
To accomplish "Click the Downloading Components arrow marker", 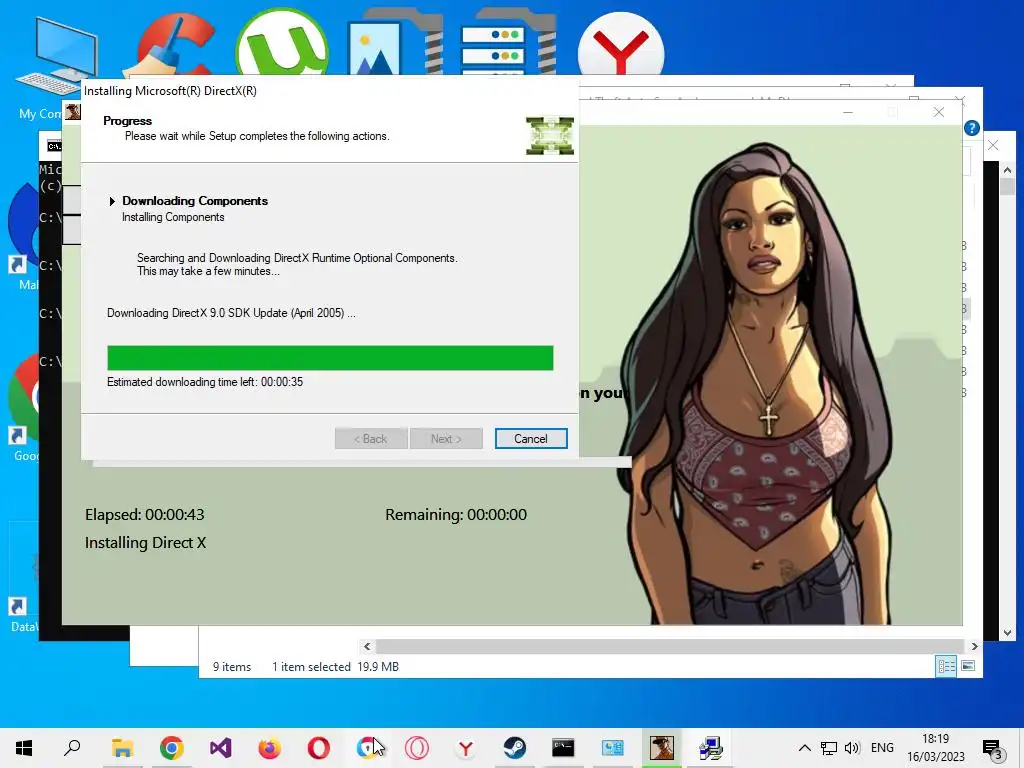I will [112, 201].
